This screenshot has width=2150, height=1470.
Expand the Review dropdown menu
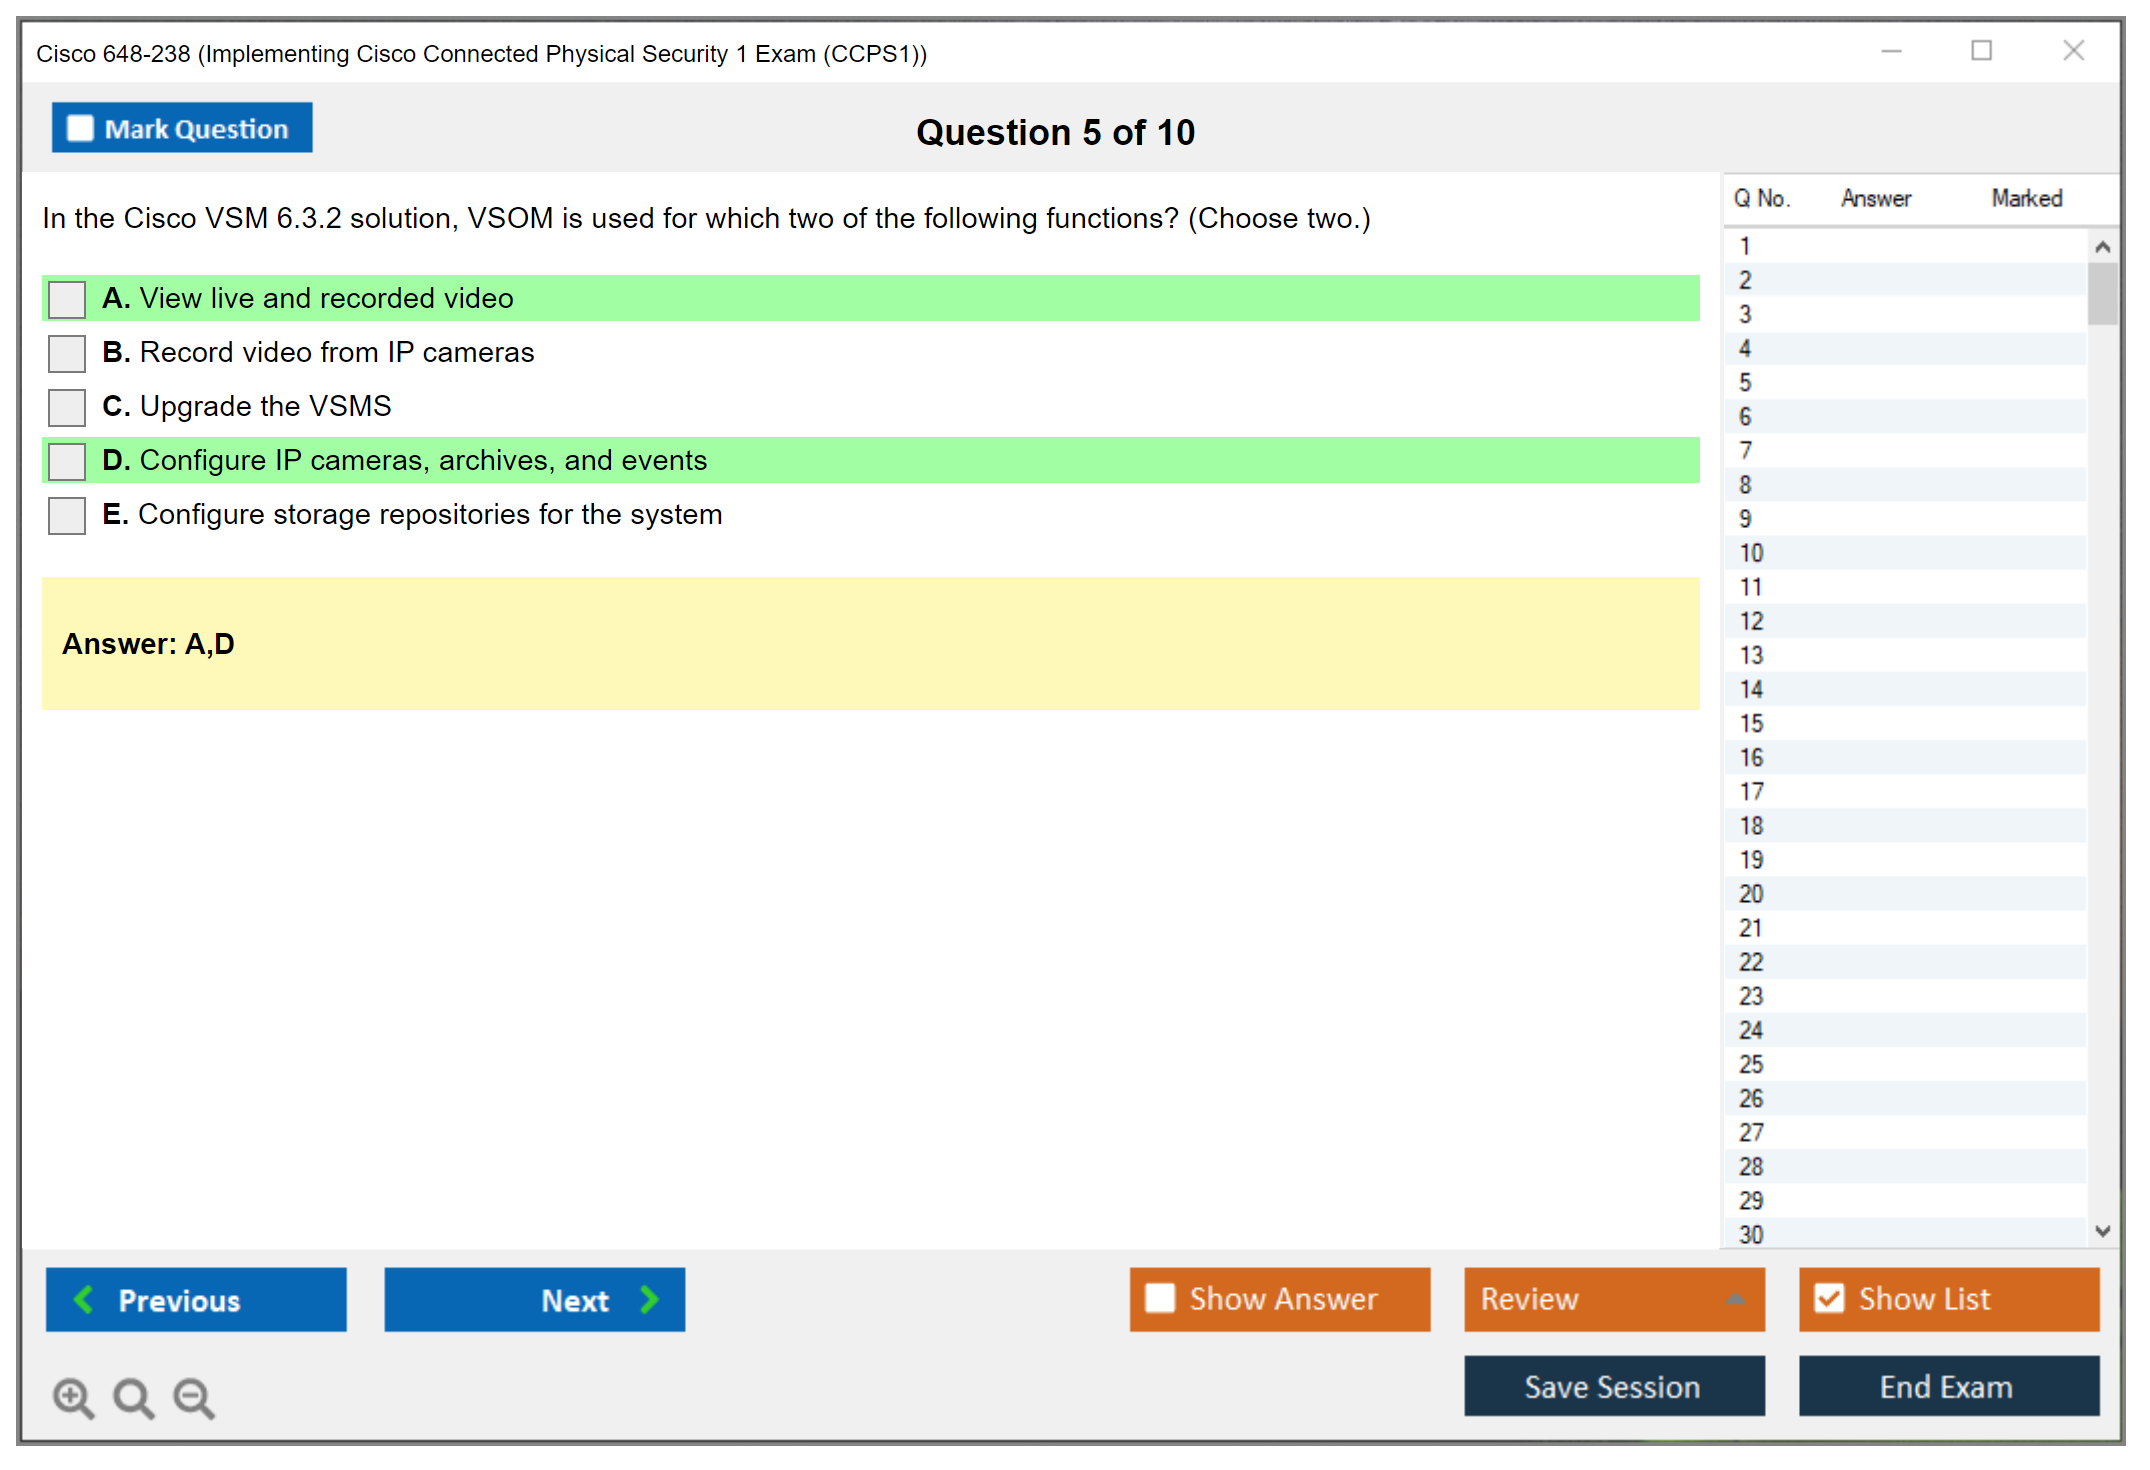(x=1735, y=1299)
